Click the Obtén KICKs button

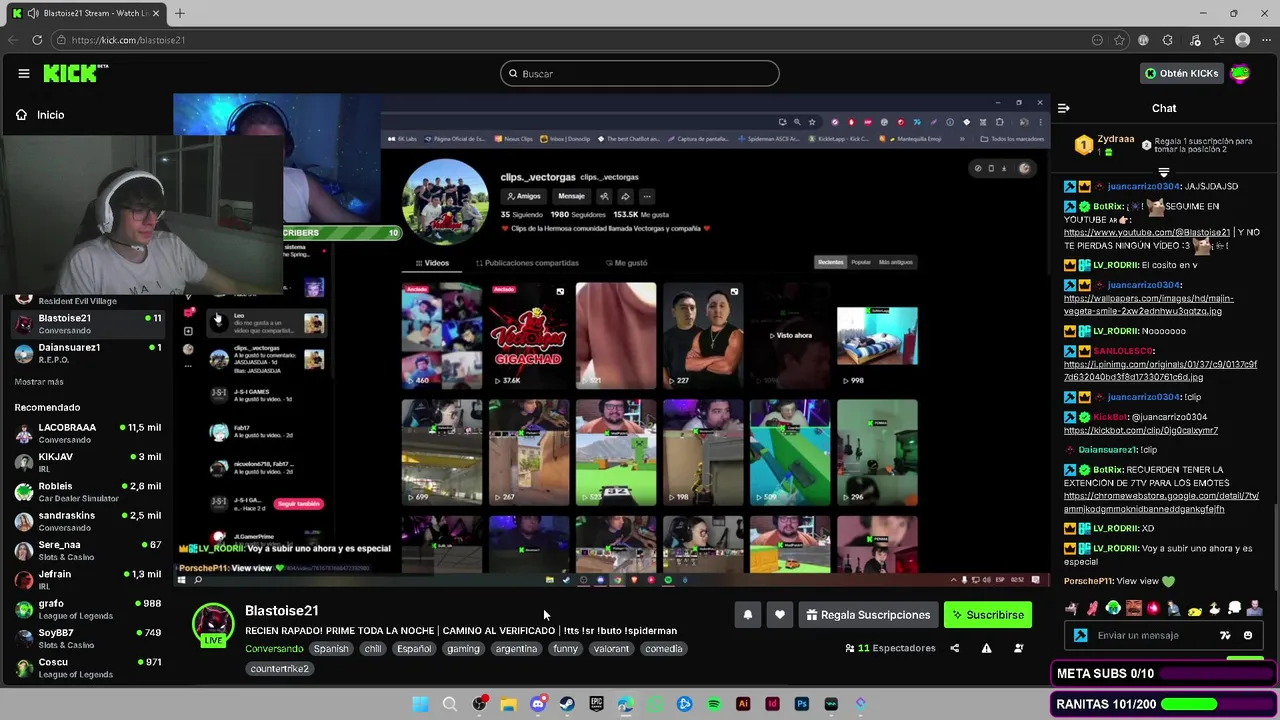[x=1182, y=73]
